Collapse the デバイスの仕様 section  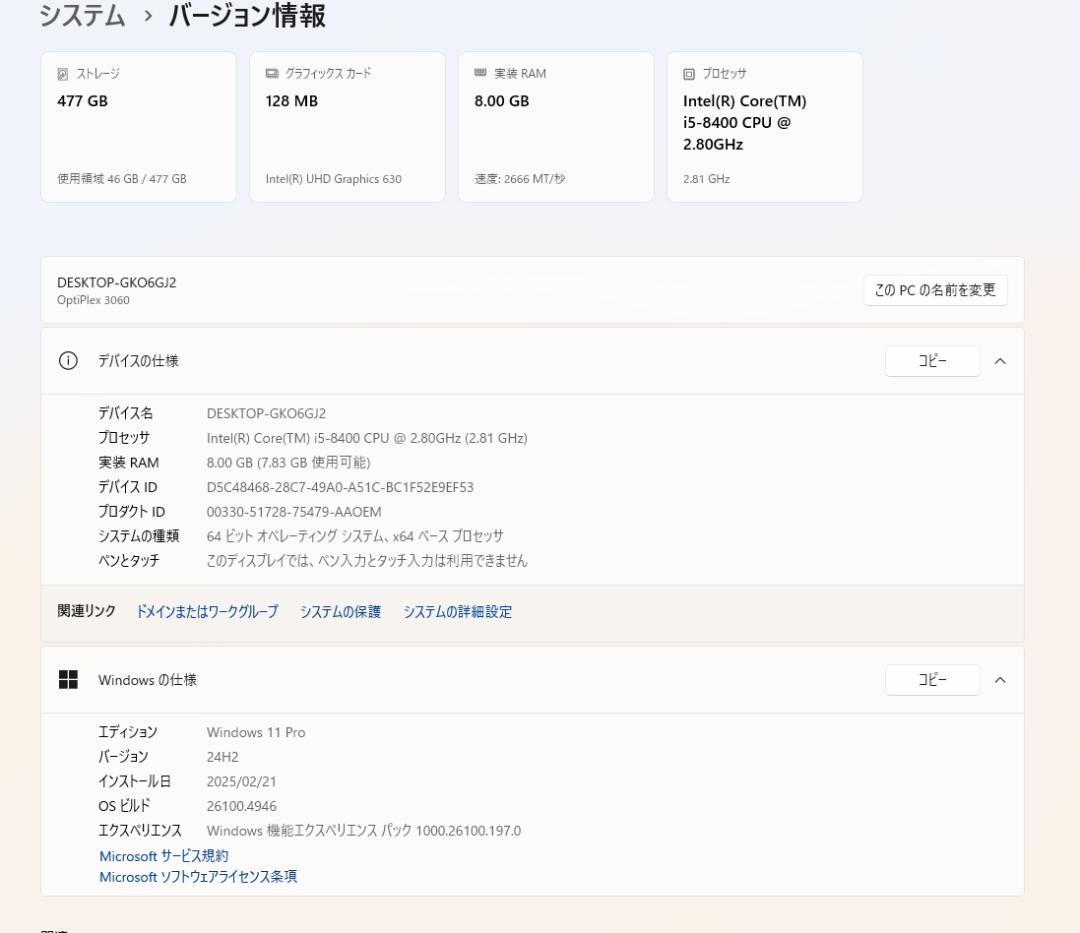(x=999, y=361)
